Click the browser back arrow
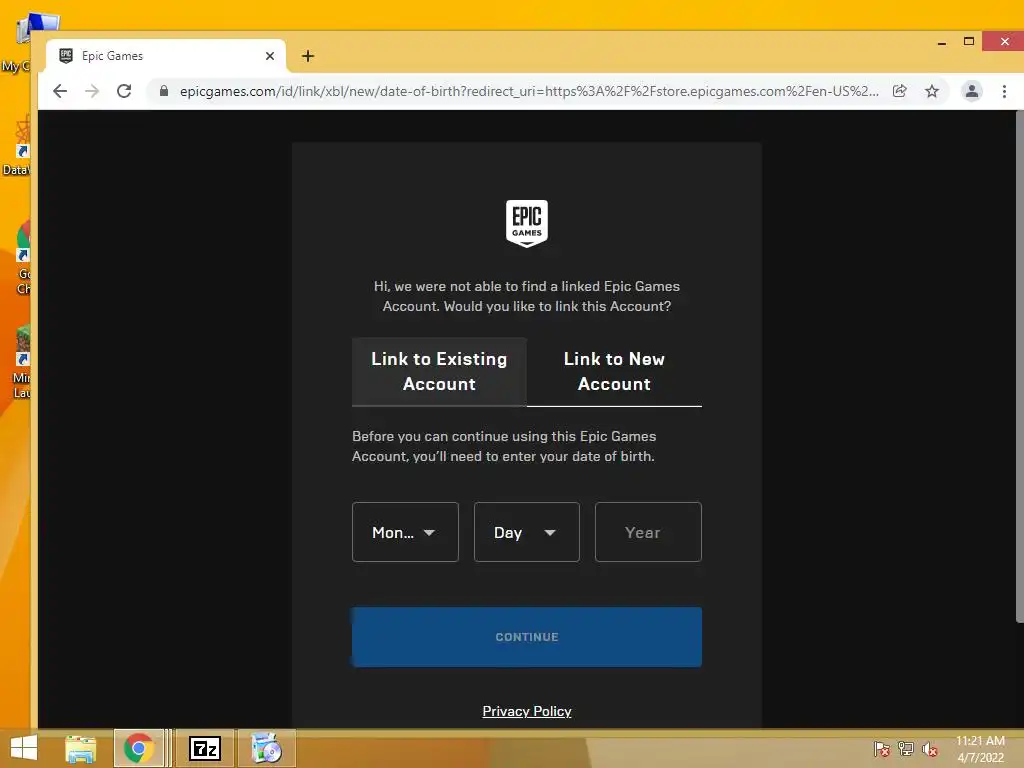Image resolution: width=1024 pixels, height=768 pixels. (x=60, y=91)
